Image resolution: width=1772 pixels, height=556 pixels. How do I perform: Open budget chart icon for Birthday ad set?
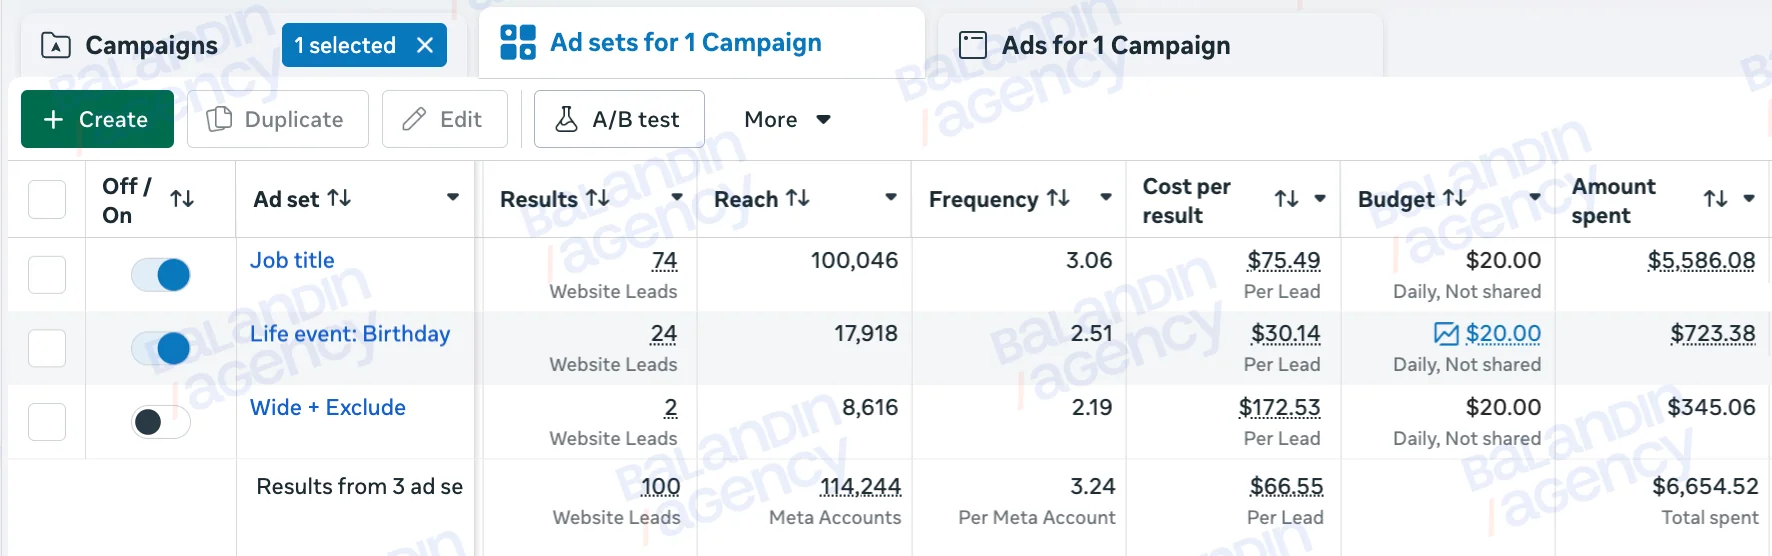[1446, 333]
